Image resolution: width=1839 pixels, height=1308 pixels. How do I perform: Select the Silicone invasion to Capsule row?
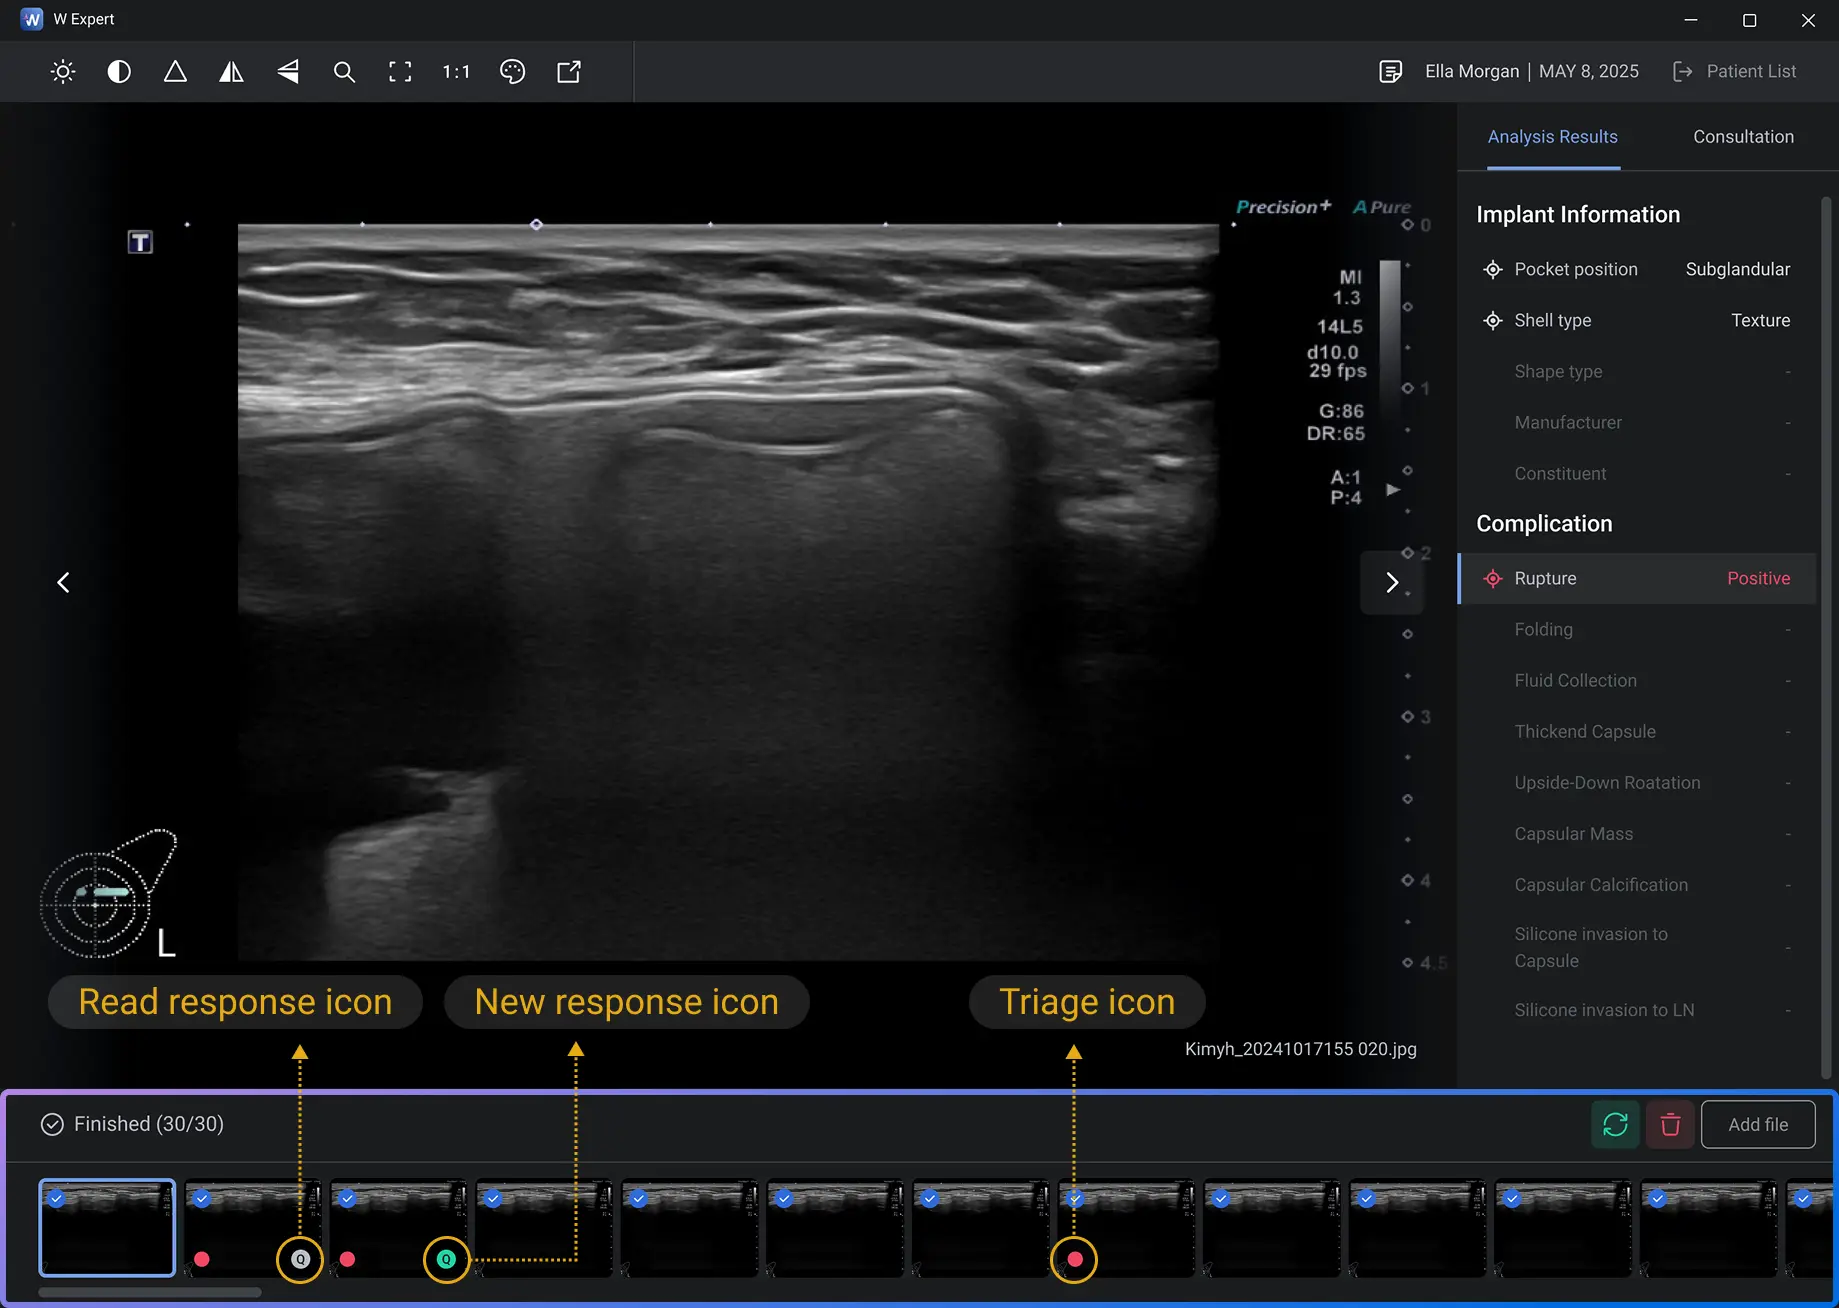[1638, 947]
